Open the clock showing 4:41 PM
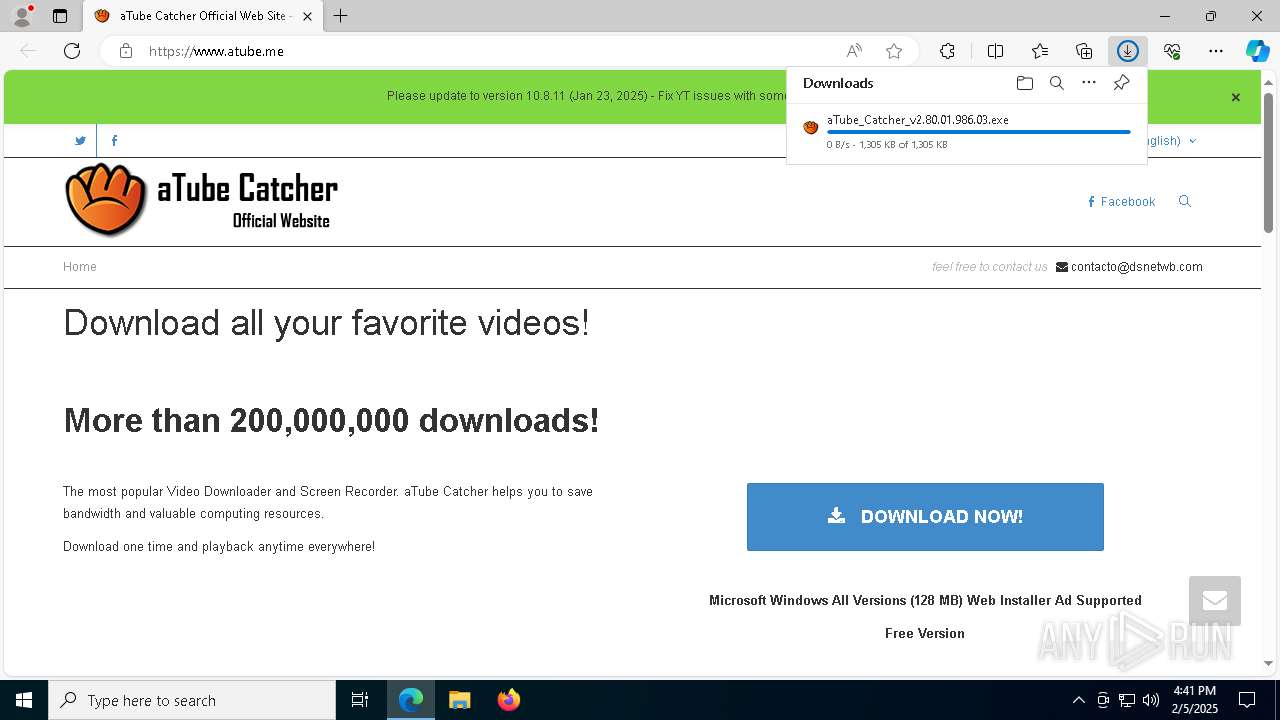The width and height of the screenshot is (1280, 720). [x=1195, y=700]
